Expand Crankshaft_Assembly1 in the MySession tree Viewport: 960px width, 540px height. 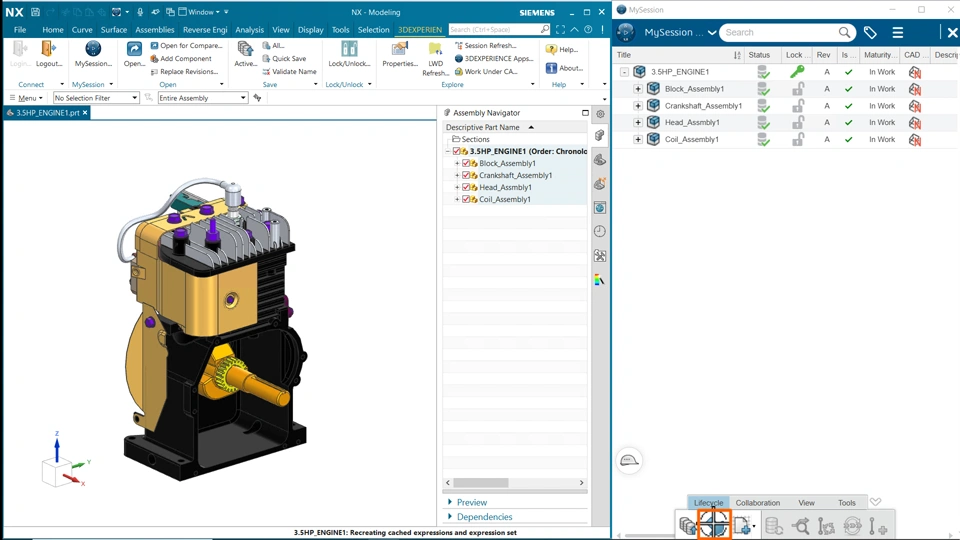coord(638,106)
